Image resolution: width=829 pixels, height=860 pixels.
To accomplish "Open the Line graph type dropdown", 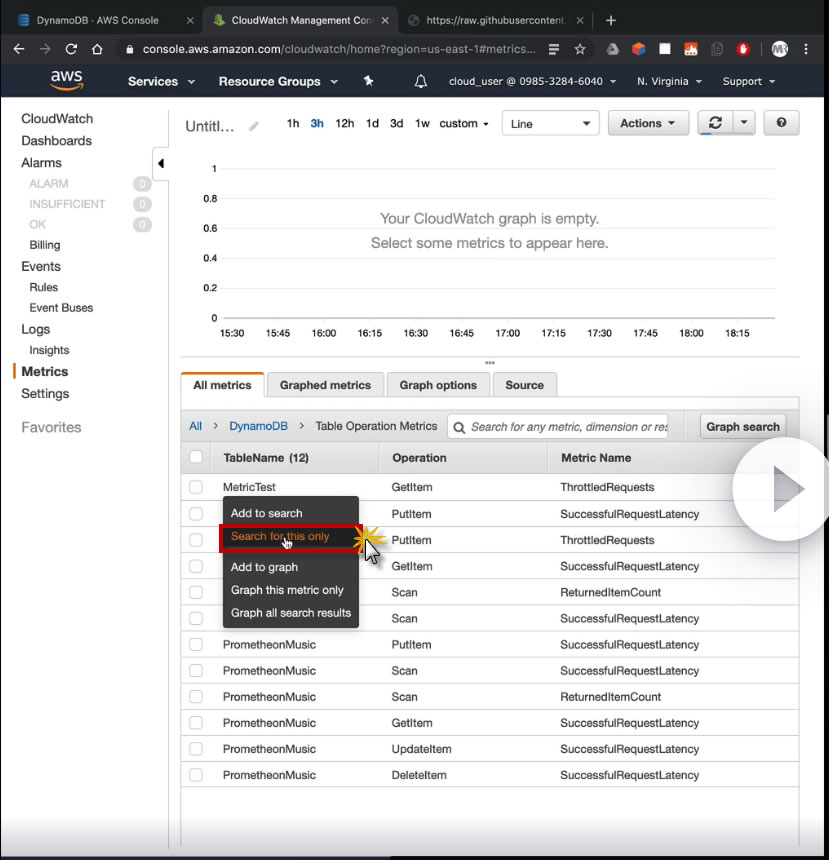I will 549,124.
